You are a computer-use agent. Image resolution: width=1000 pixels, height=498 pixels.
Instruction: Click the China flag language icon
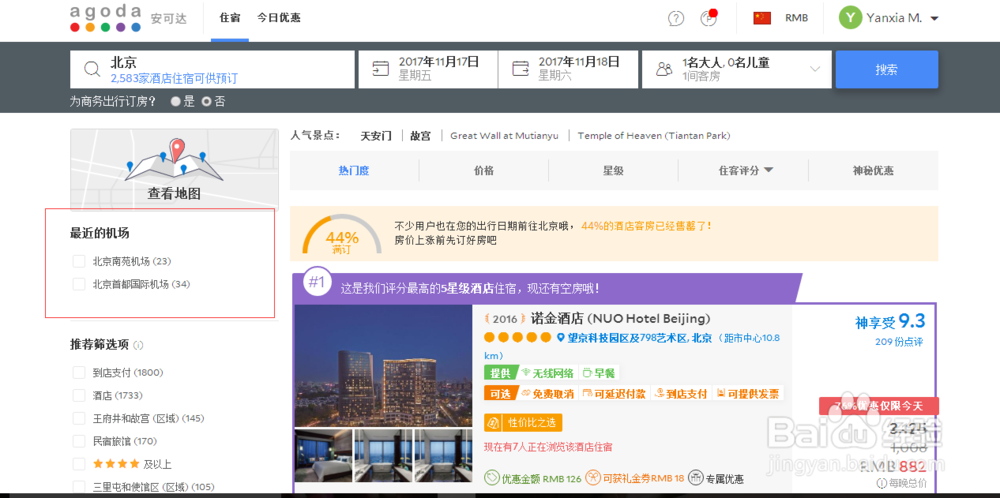[x=762, y=18]
